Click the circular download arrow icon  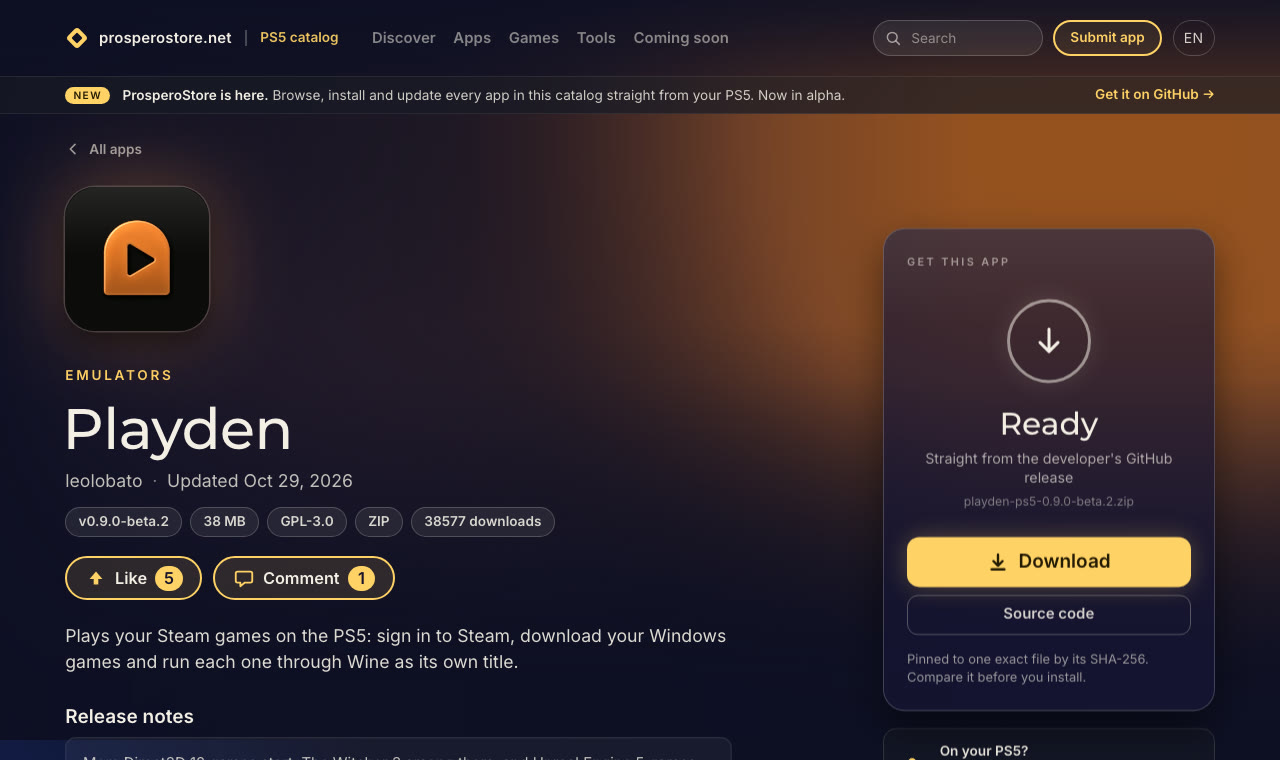point(1049,341)
